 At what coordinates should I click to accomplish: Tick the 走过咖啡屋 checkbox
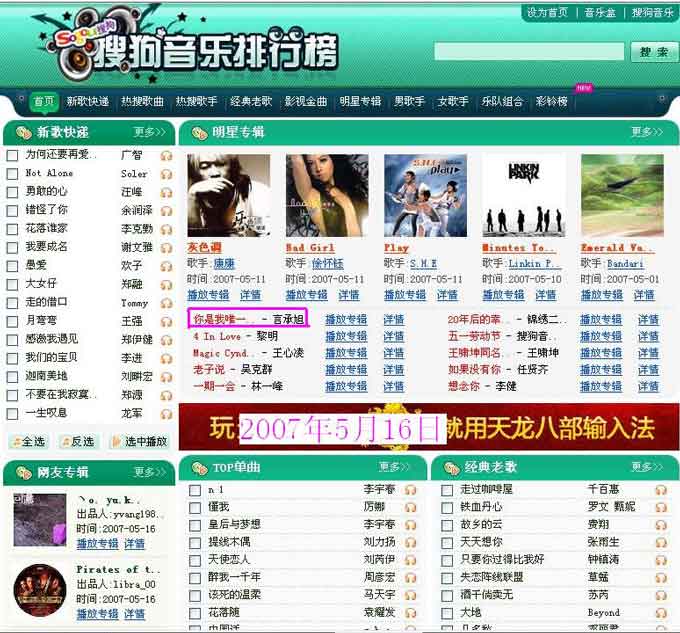447,490
